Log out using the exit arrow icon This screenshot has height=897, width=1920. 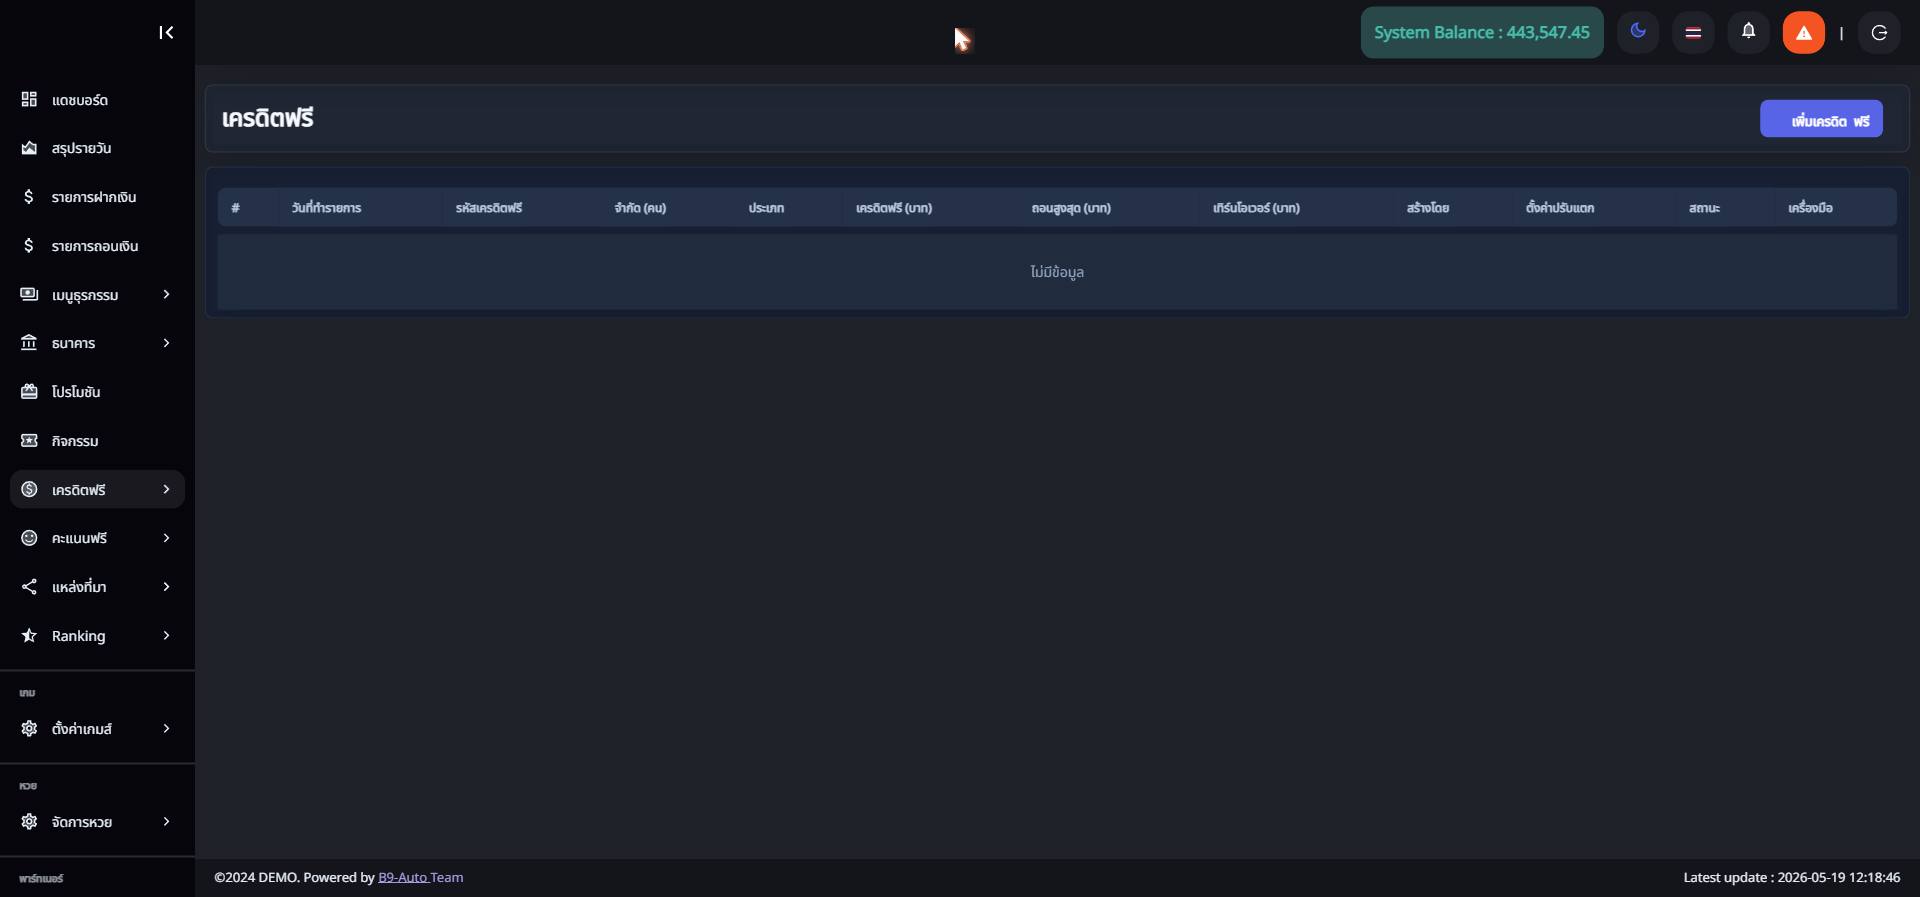pyautogui.click(x=1879, y=33)
